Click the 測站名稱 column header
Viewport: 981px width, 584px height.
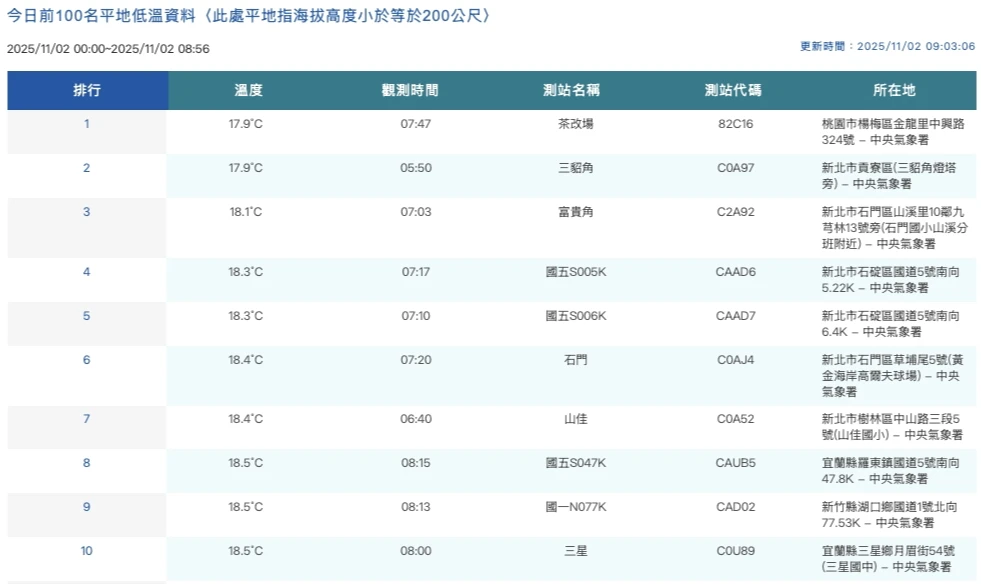(570, 89)
